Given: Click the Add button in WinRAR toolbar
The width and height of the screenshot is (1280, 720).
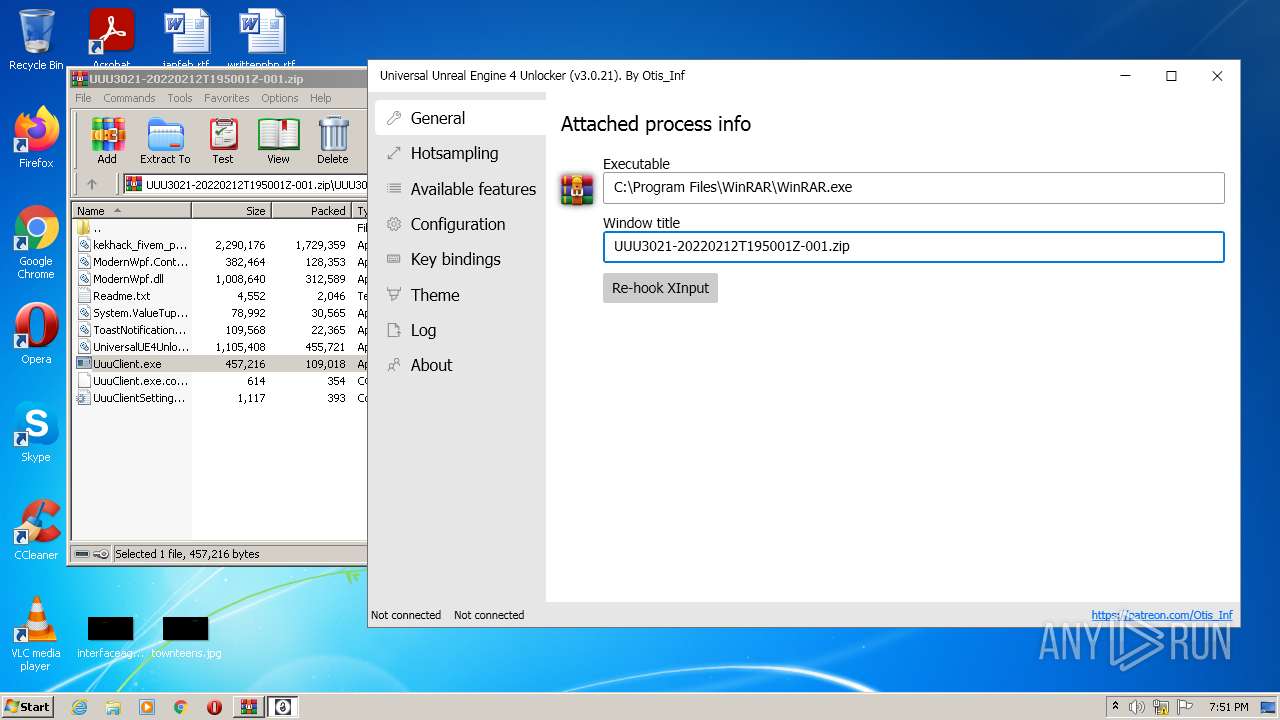Looking at the screenshot, I should (107, 140).
